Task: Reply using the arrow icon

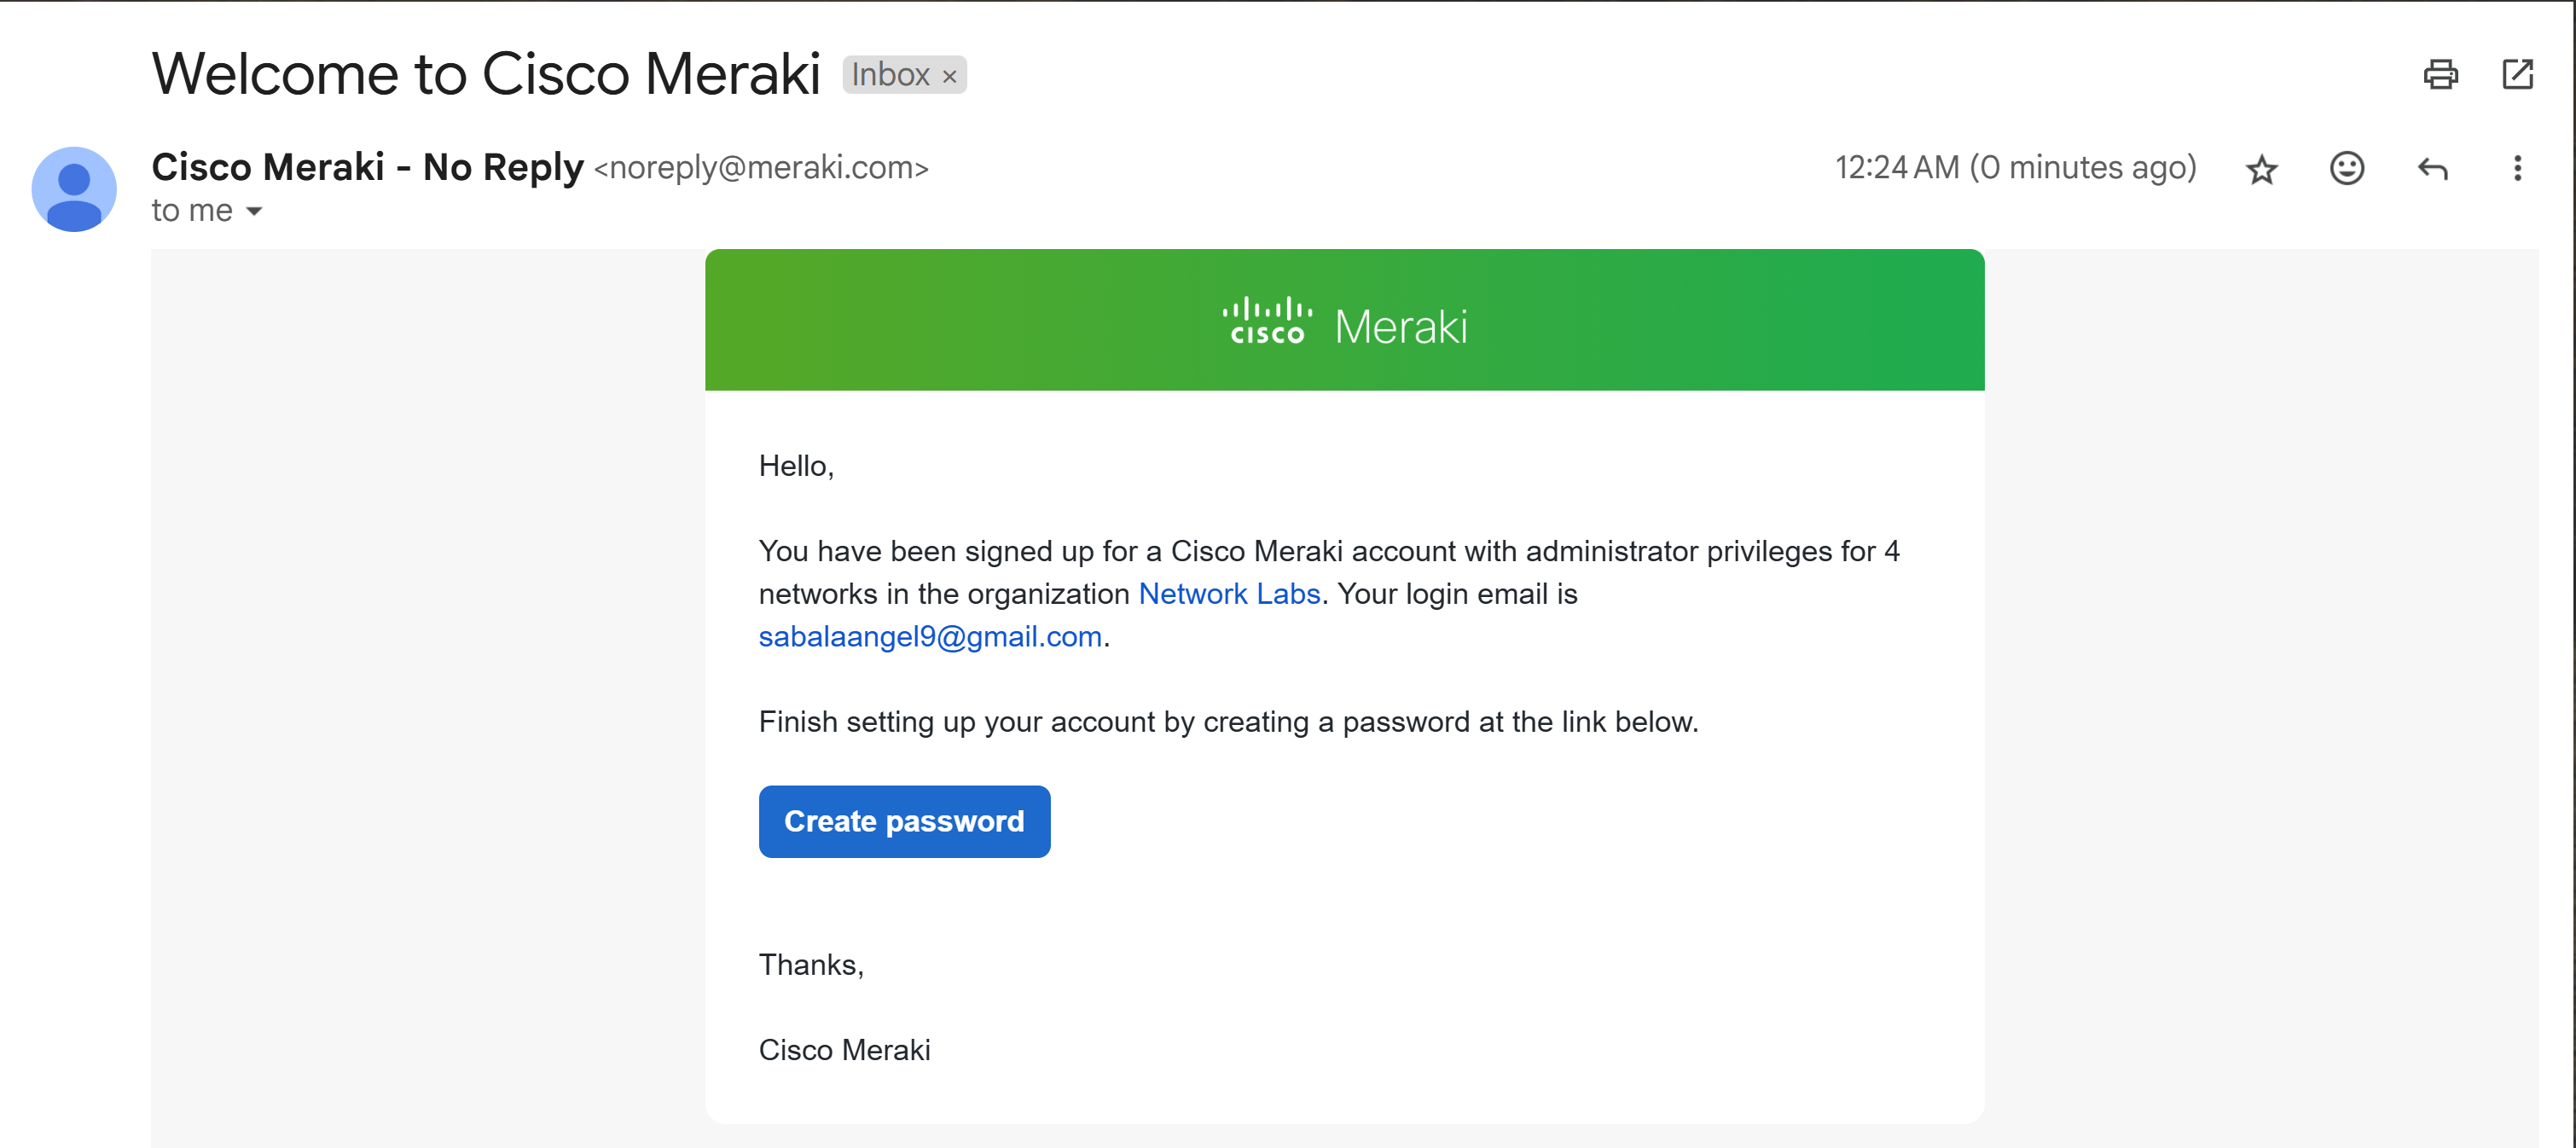Action: [x=2432, y=168]
